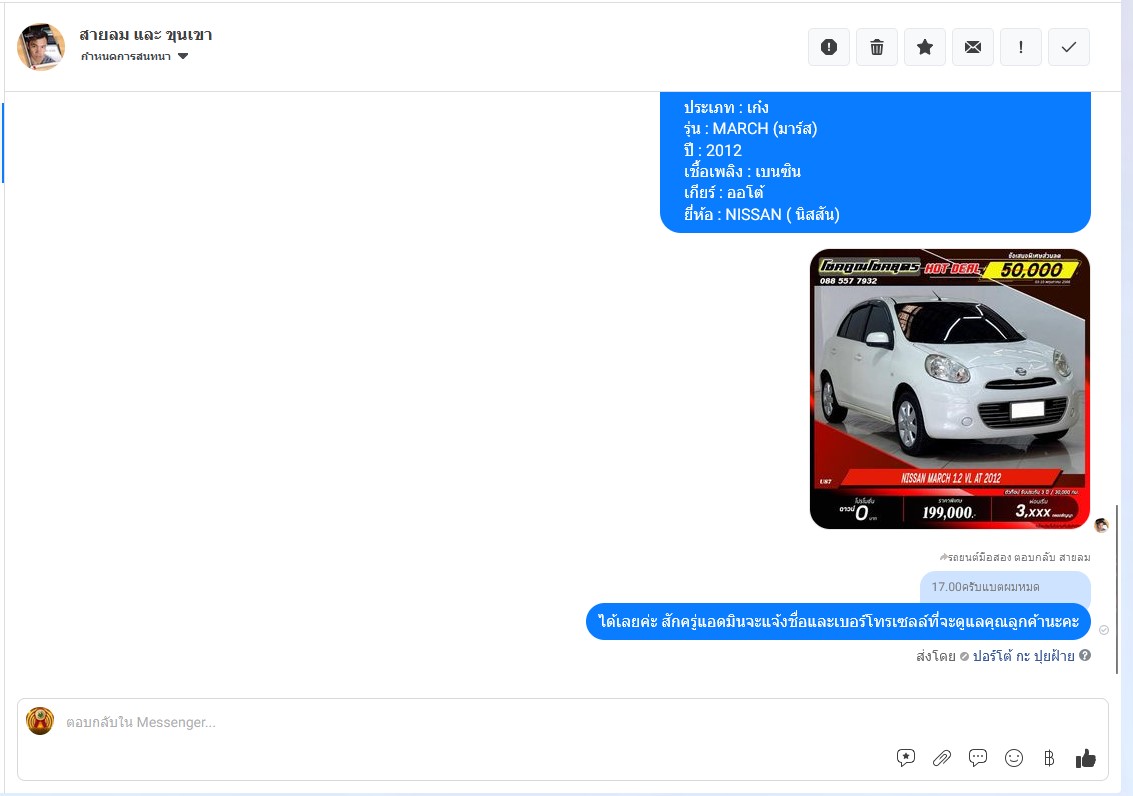Request payment with Baht icon

(1049, 758)
